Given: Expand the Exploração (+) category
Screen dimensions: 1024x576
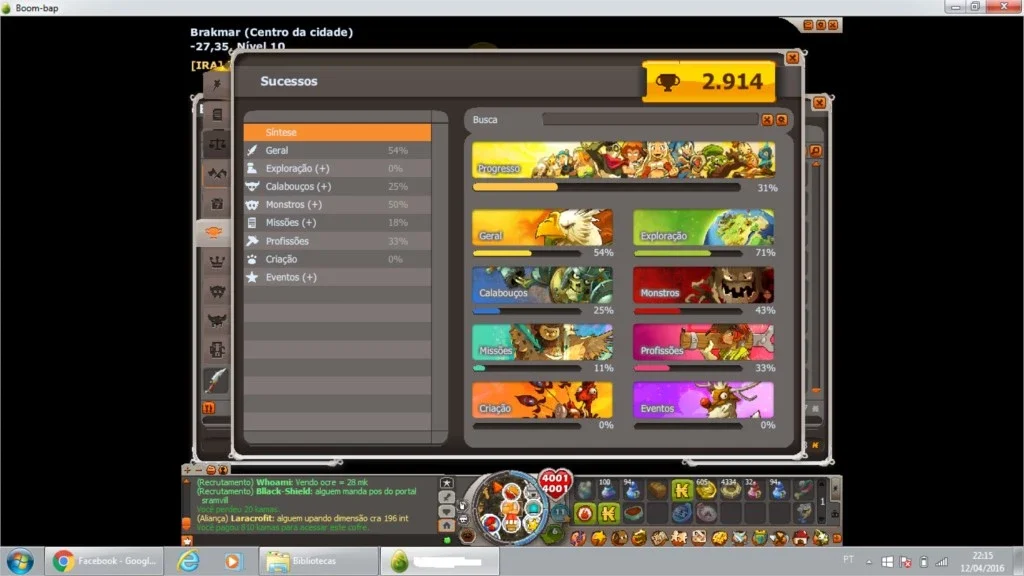Looking at the screenshot, I should (337, 168).
